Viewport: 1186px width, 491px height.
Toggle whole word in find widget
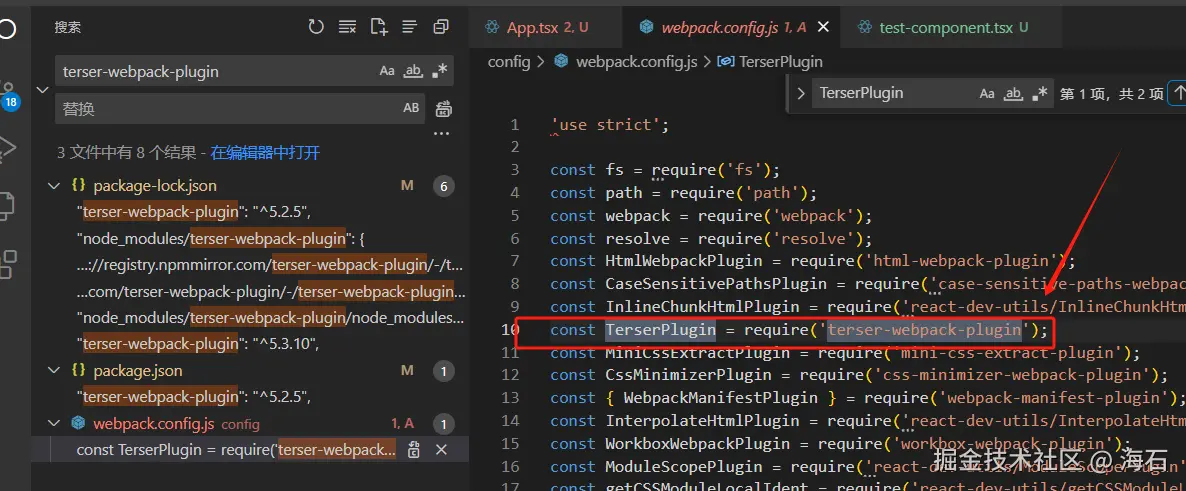[x=1013, y=94]
